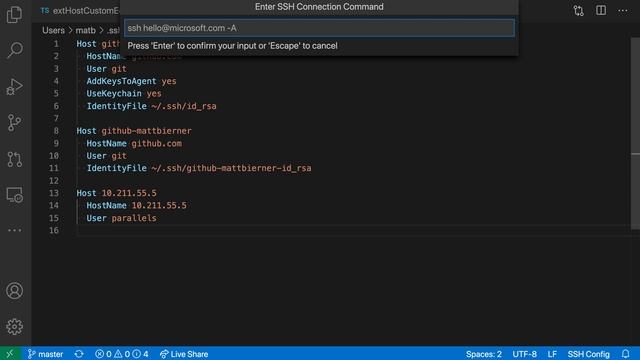Click the master branch indicator
This screenshot has height=360, width=640.
point(45,354)
